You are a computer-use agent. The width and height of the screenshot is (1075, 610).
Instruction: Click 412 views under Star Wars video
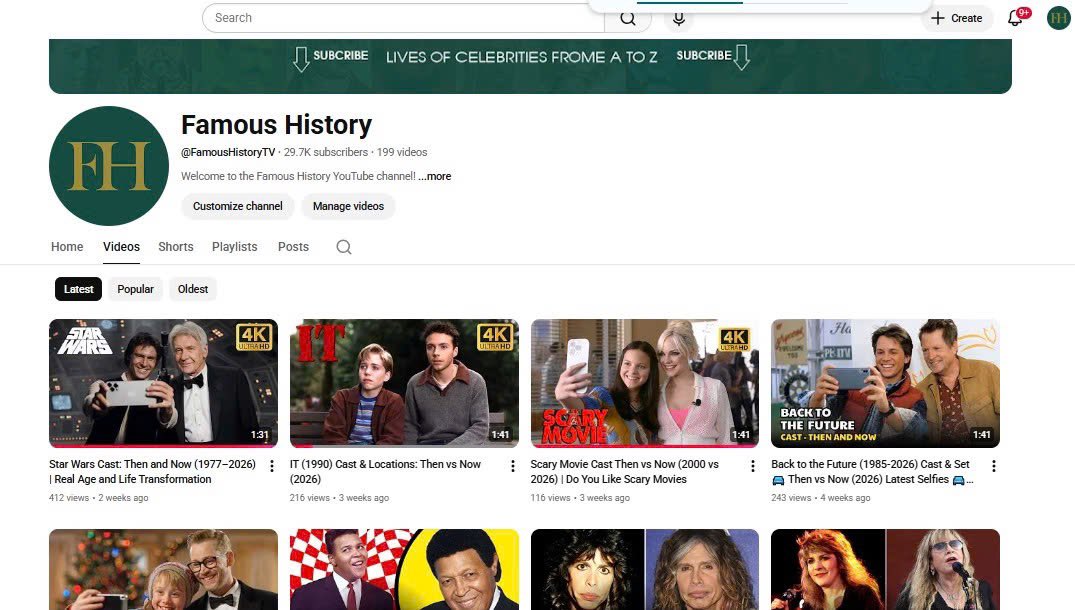point(69,498)
